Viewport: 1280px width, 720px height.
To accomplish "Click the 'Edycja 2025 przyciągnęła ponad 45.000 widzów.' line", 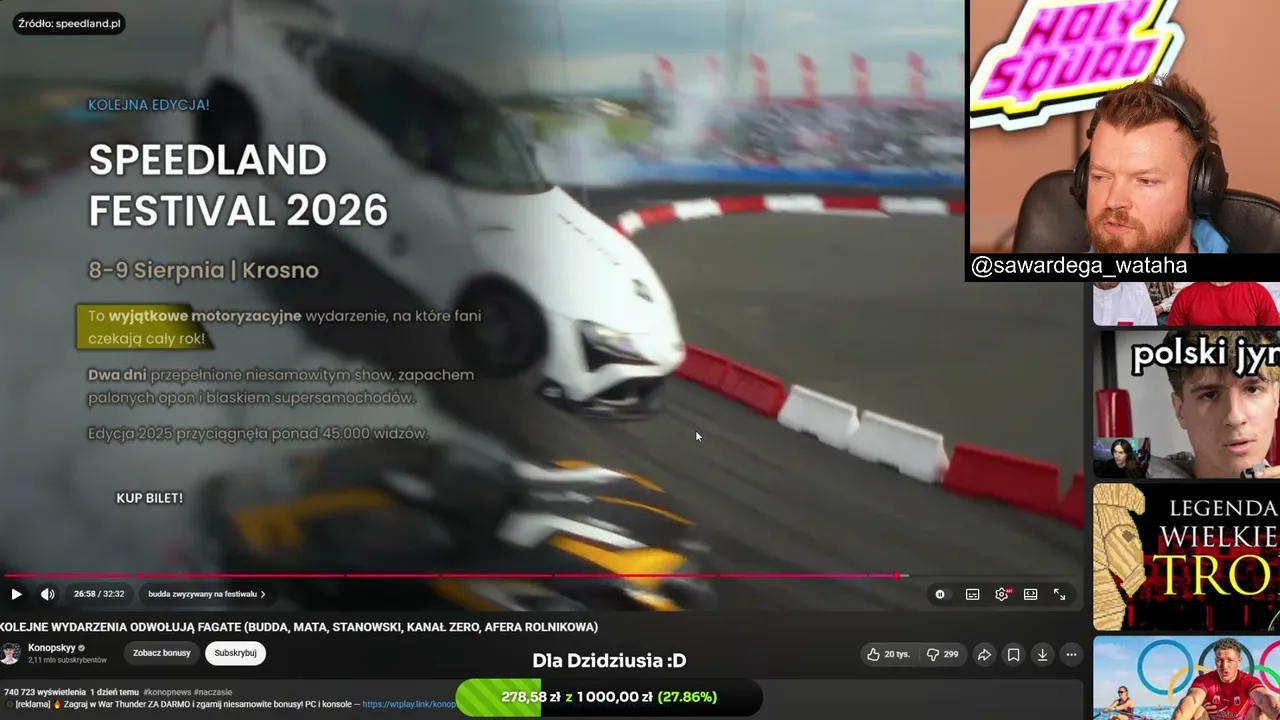I will click(258, 434).
